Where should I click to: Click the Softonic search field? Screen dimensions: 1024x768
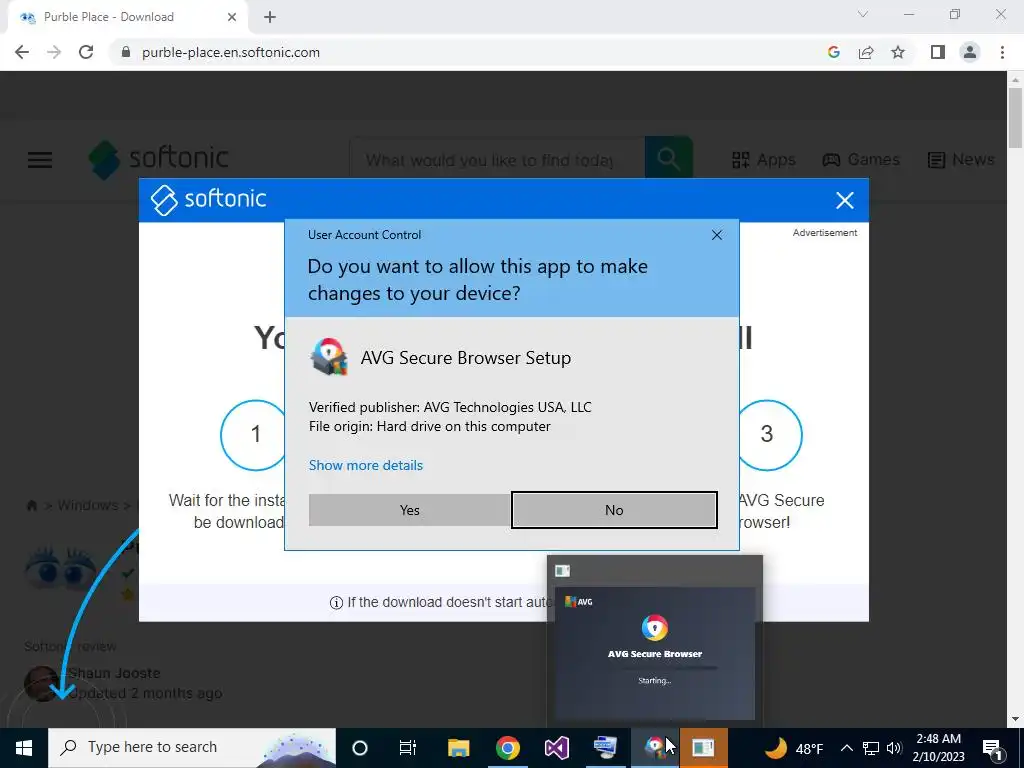click(496, 159)
